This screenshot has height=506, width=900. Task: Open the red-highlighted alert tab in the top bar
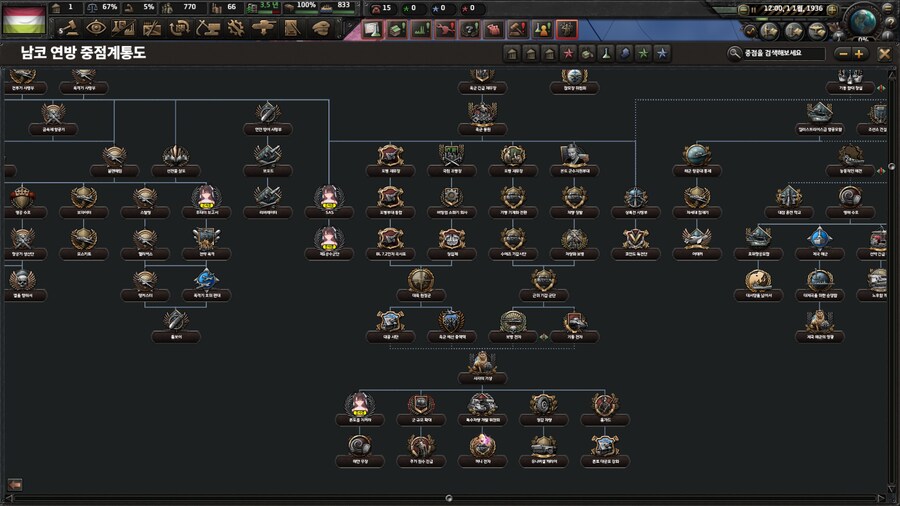566,30
